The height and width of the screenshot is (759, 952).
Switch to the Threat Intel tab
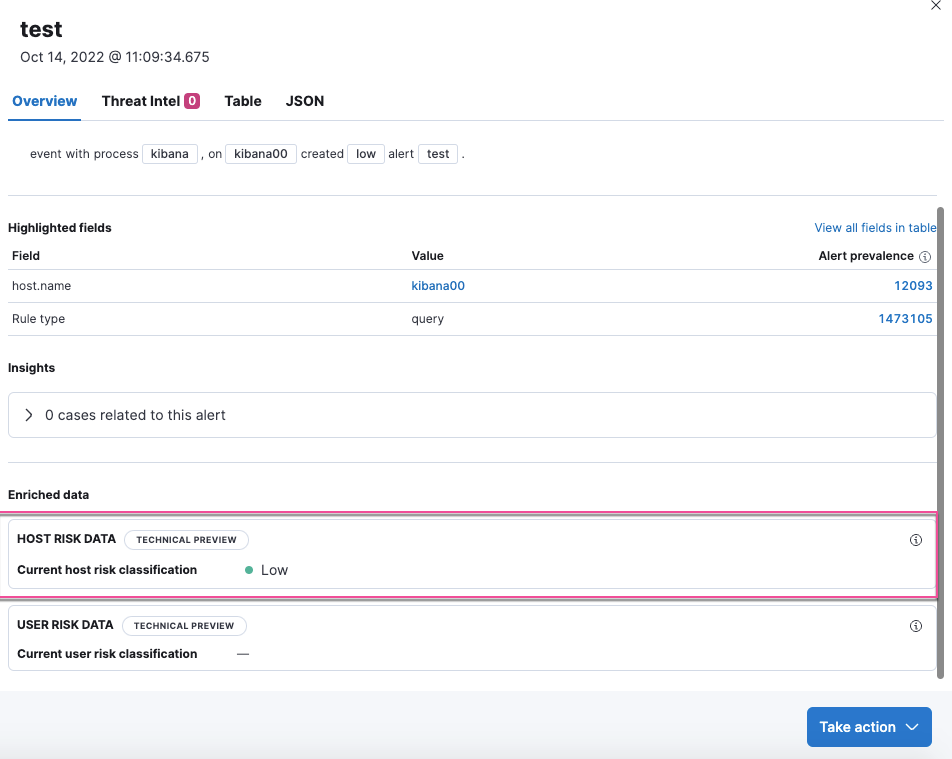(x=150, y=101)
